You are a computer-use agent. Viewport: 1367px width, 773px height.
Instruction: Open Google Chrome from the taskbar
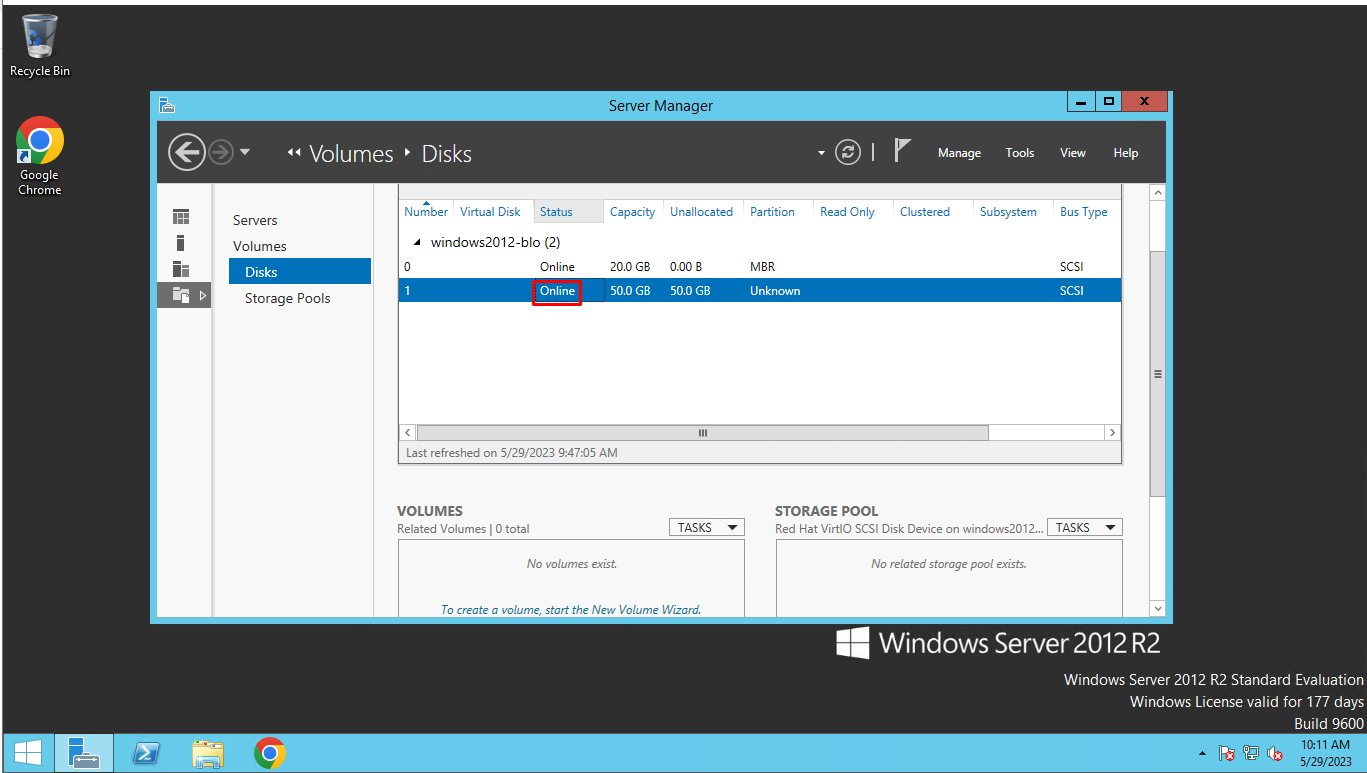click(270, 752)
